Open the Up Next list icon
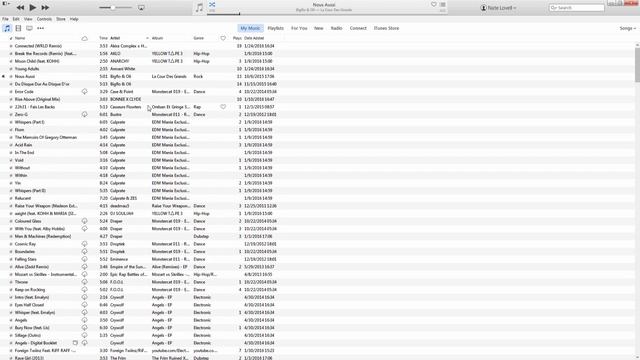The width and height of the screenshot is (640, 360). point(442,4)
